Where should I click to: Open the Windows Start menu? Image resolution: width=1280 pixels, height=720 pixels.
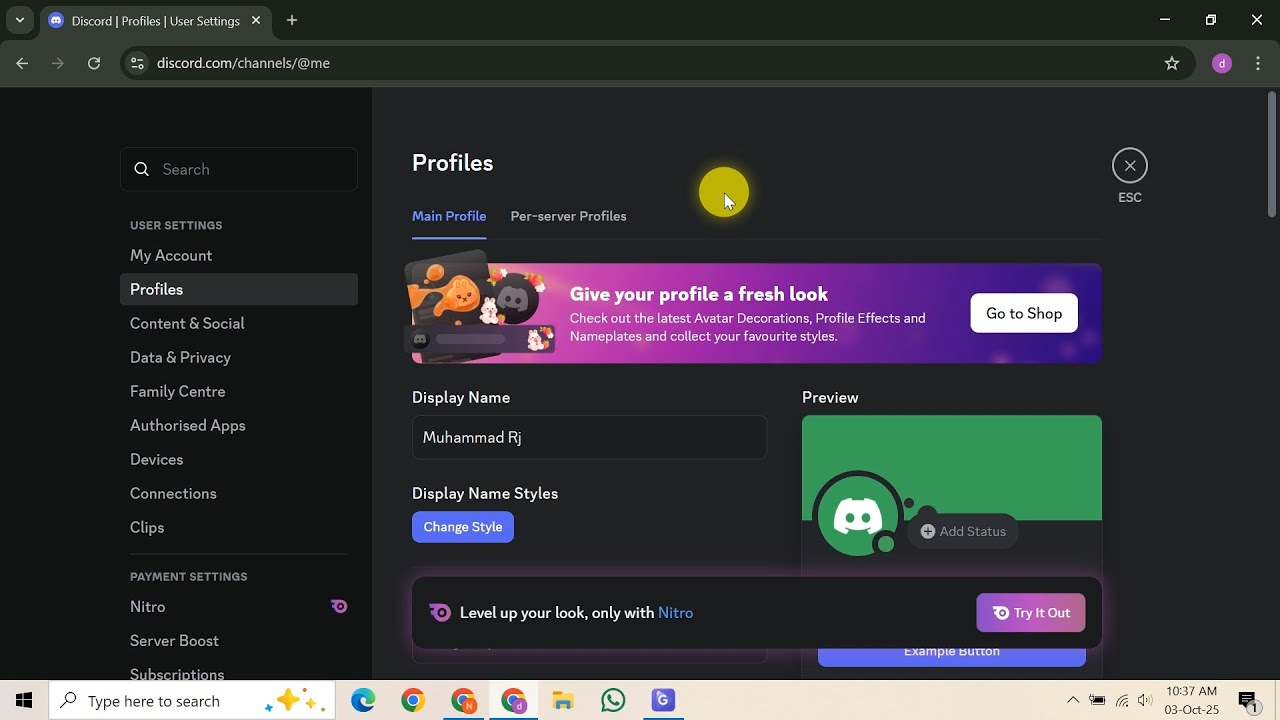(x=24, y=701)
